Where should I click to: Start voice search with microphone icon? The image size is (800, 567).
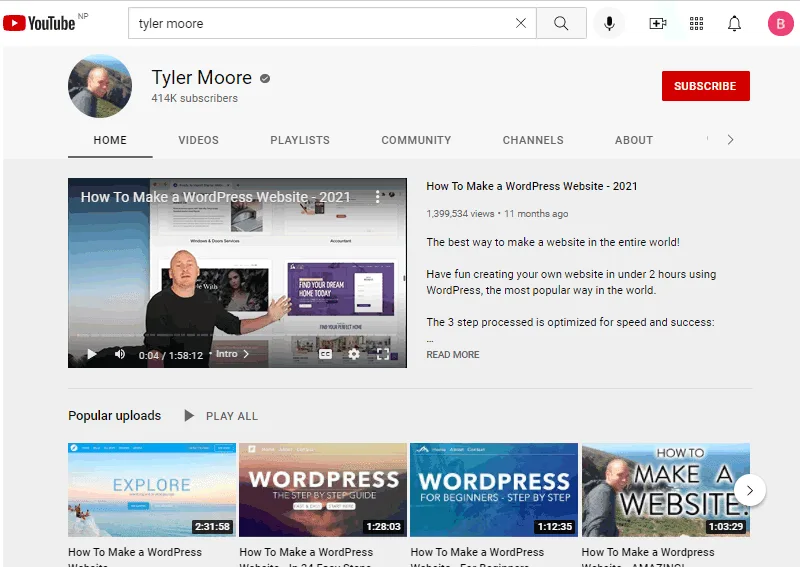pos(609,23)
